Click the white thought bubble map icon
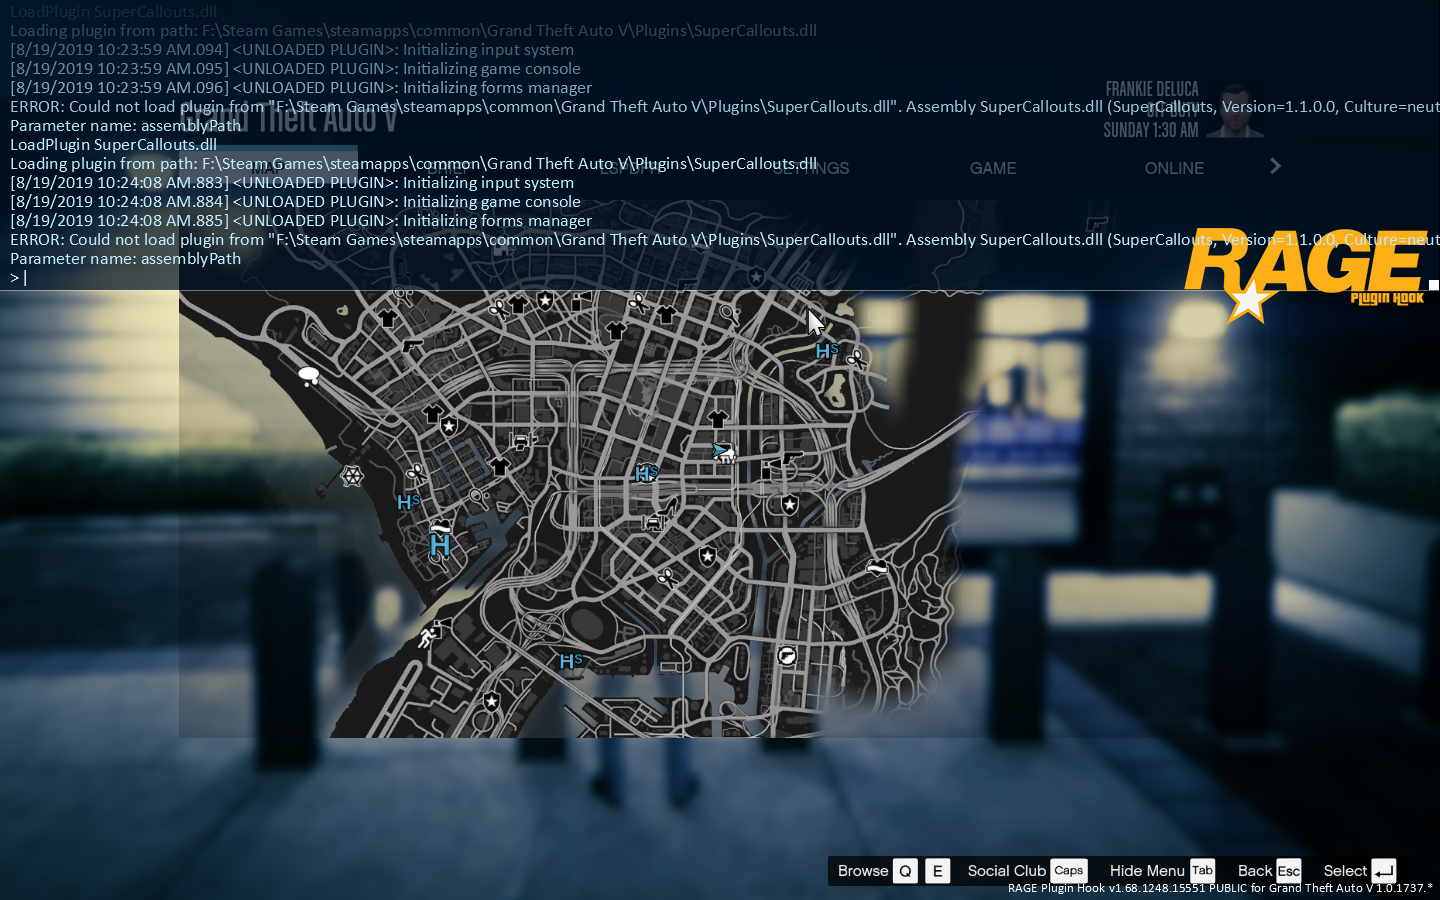 coord(309,376)
